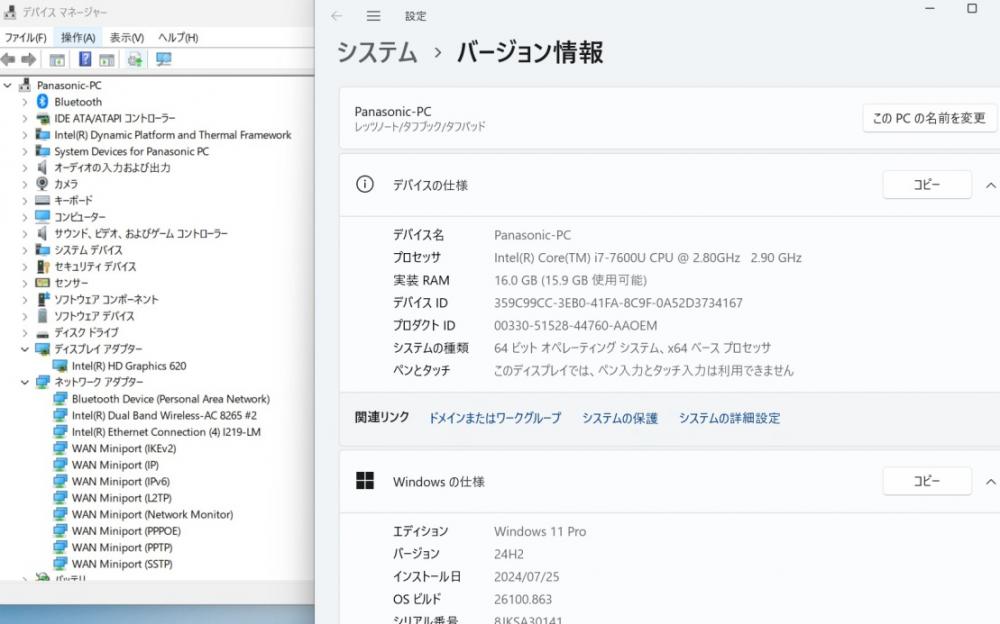Select the WAN Miniport (IKEv2) adapter icon

tap(61, 449)
